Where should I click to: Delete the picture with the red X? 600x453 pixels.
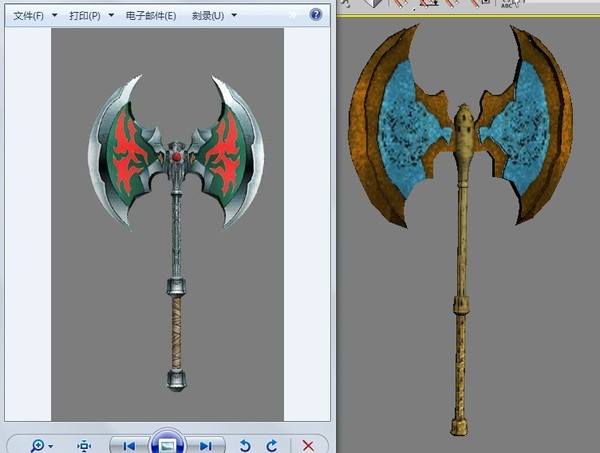[x=308, y=446]
